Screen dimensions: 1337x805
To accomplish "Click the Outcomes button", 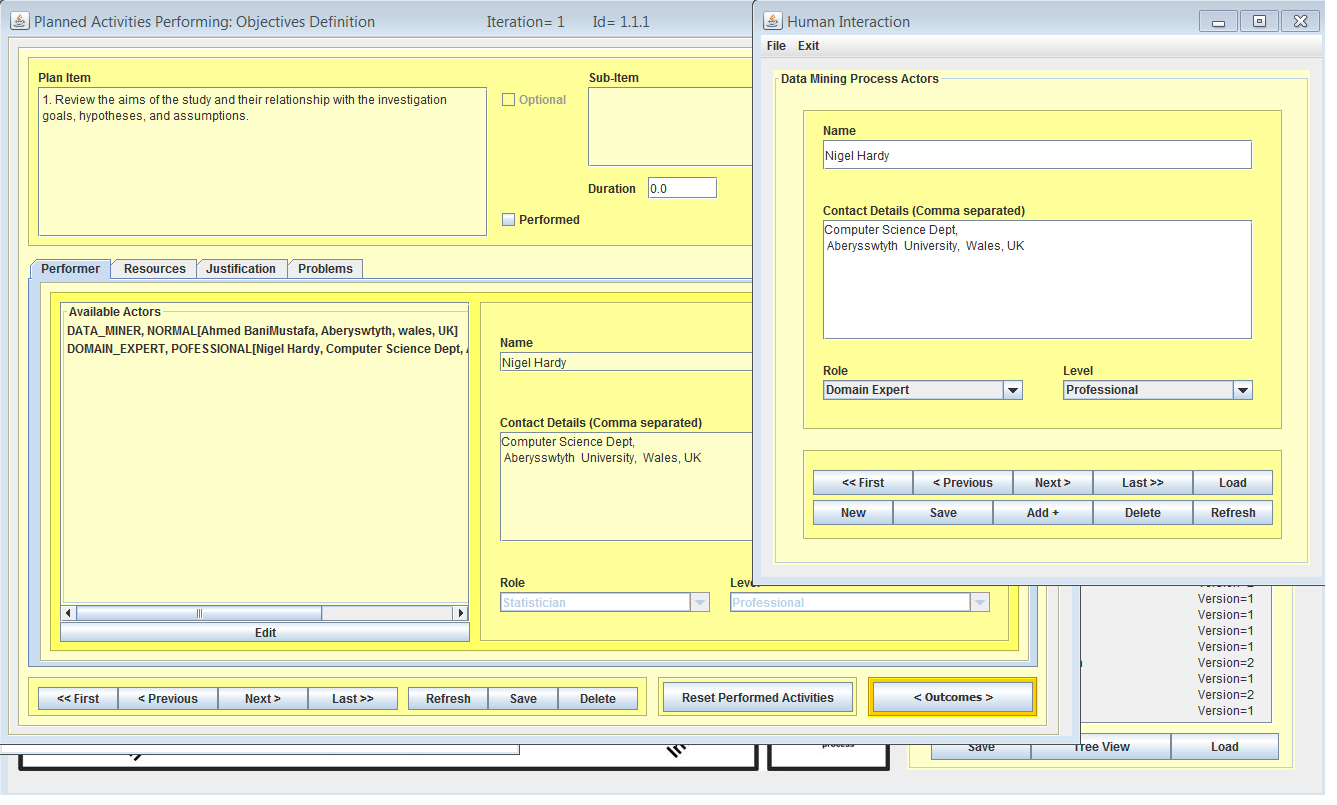I will coord(952,697).
